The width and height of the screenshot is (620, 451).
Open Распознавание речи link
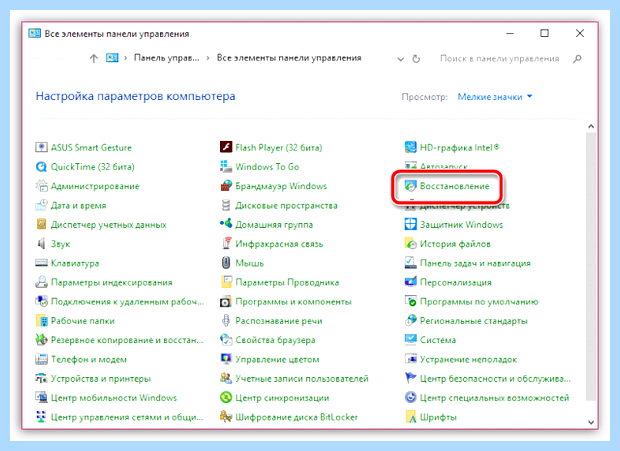coord(279,321)
